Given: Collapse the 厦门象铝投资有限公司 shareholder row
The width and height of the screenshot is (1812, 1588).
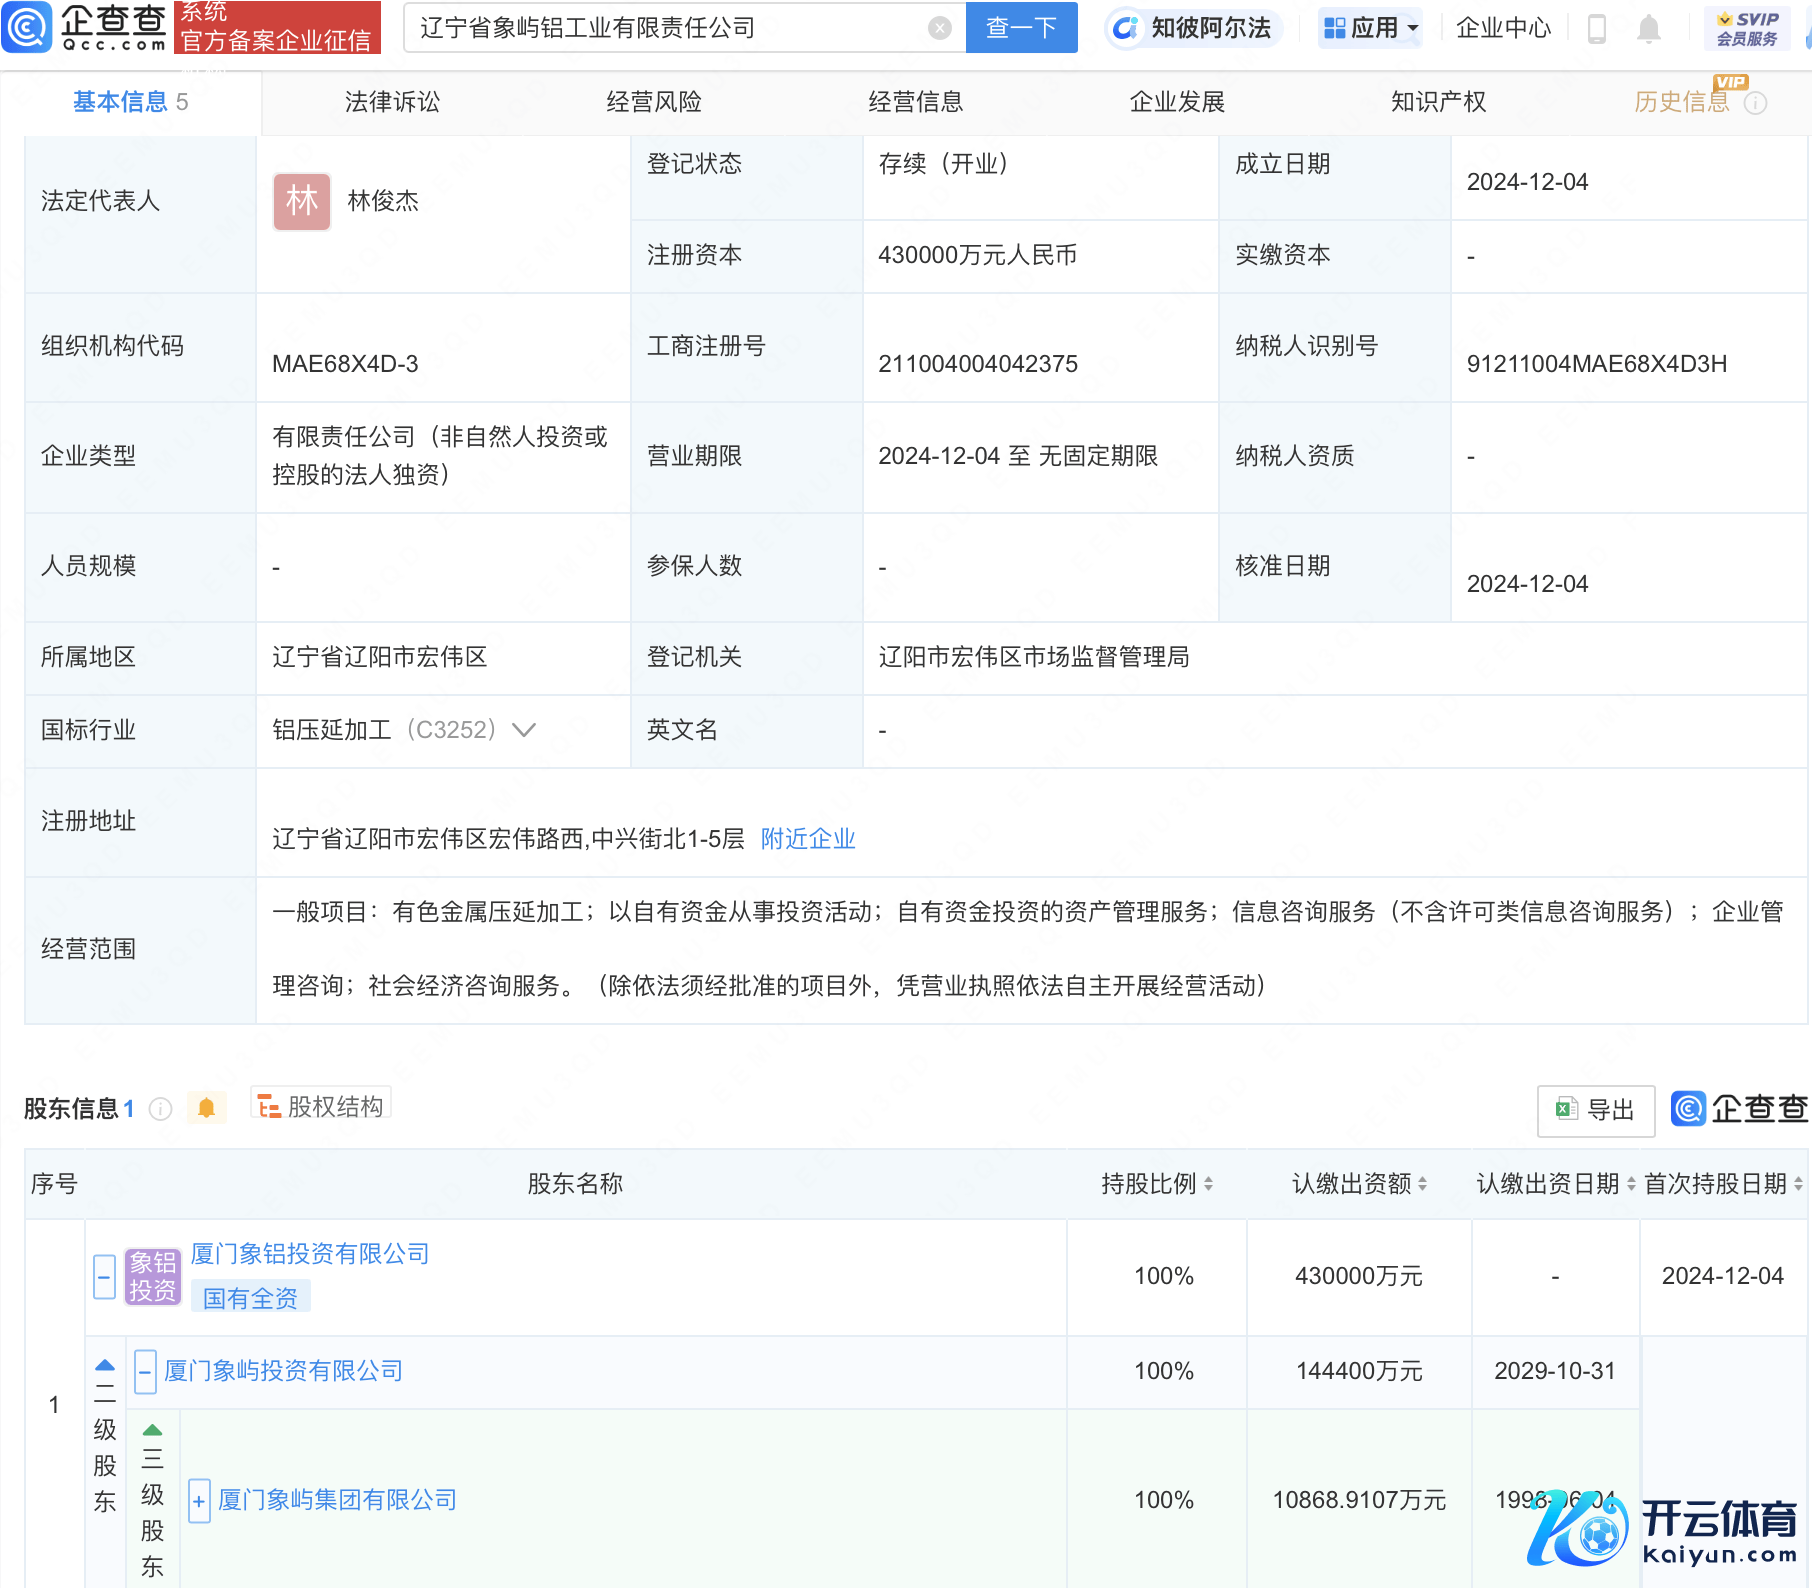Looking at the screenshot, I should click(104, 1277).
